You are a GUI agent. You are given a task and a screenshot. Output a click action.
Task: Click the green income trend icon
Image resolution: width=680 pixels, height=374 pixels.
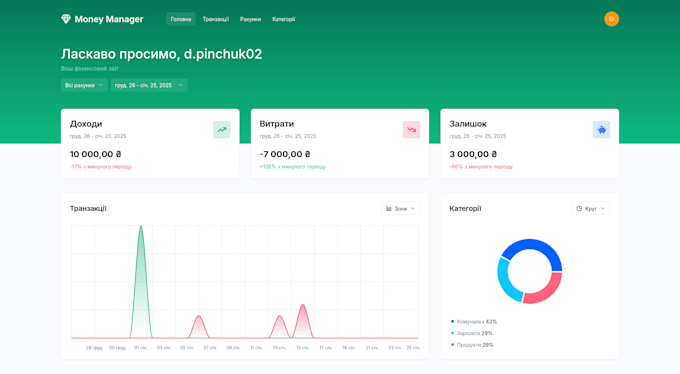coord(222,130)
